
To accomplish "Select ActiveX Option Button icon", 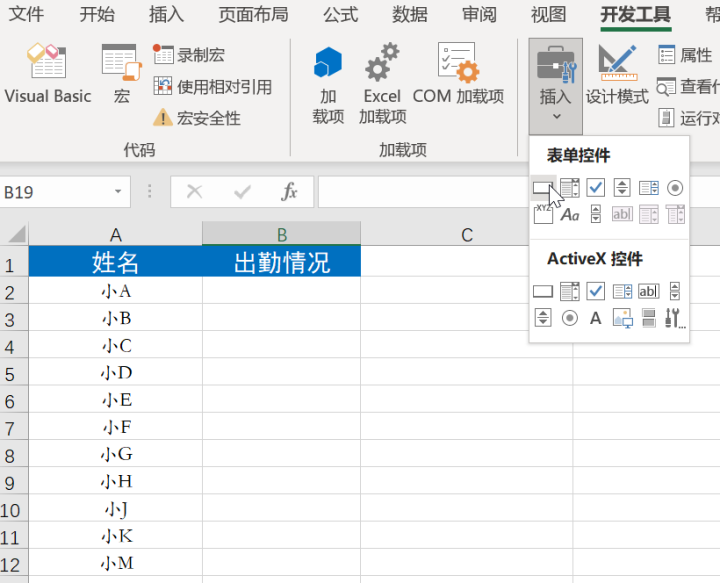I will point(569,318).
